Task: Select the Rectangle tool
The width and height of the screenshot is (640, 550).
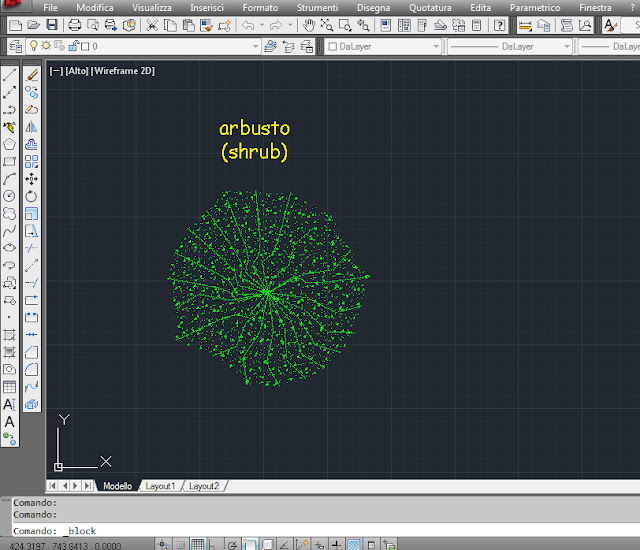Action: pyautogui.click(x=9, y=162)
